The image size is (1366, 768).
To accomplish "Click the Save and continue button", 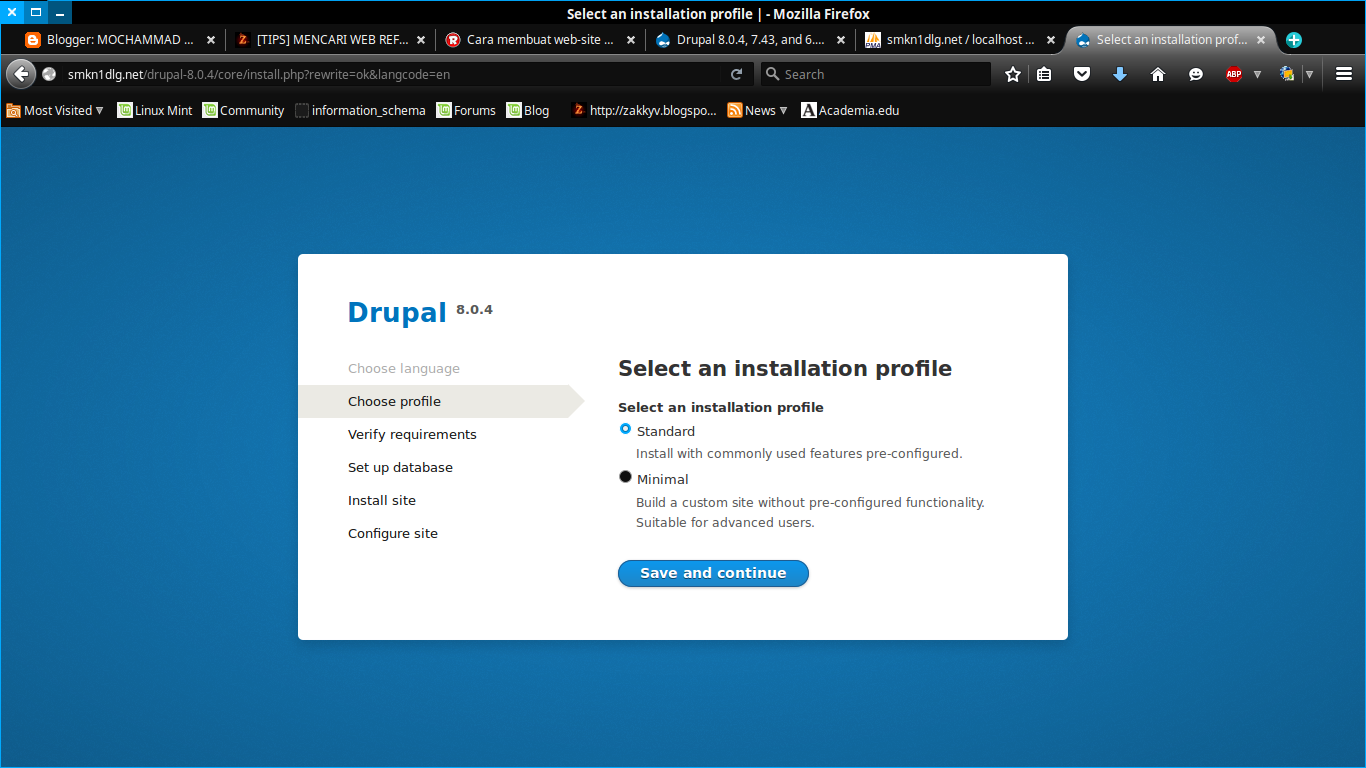I will pyautogui.click(x=713, y=573).
